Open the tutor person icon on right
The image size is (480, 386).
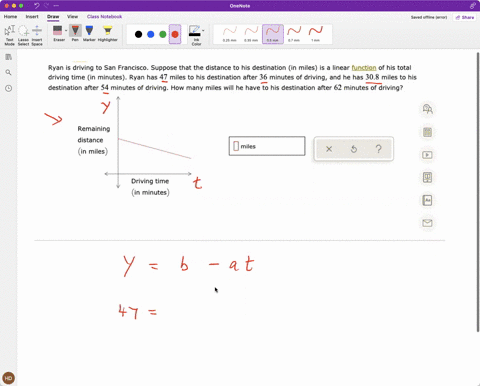[427, 109]
